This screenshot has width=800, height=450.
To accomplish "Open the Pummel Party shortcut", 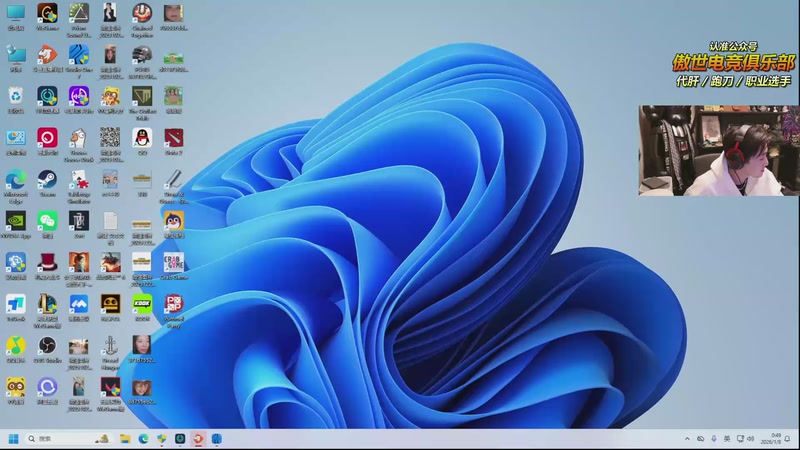I will tap(173, 304).
